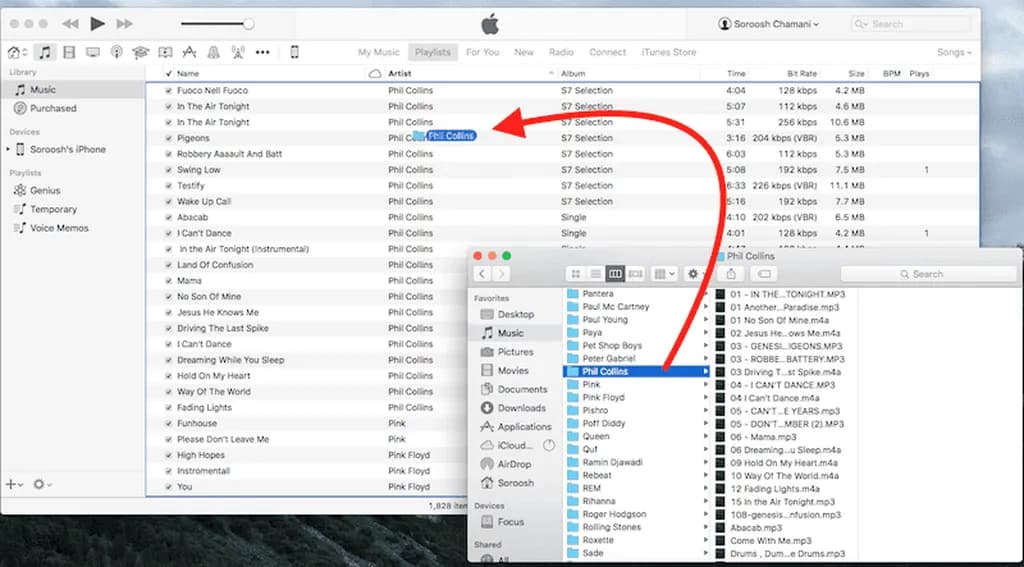Screen dimensions: 1024x567
Task: Click the Share icon in Finder toolbar
Action: [x=731, y=273]
